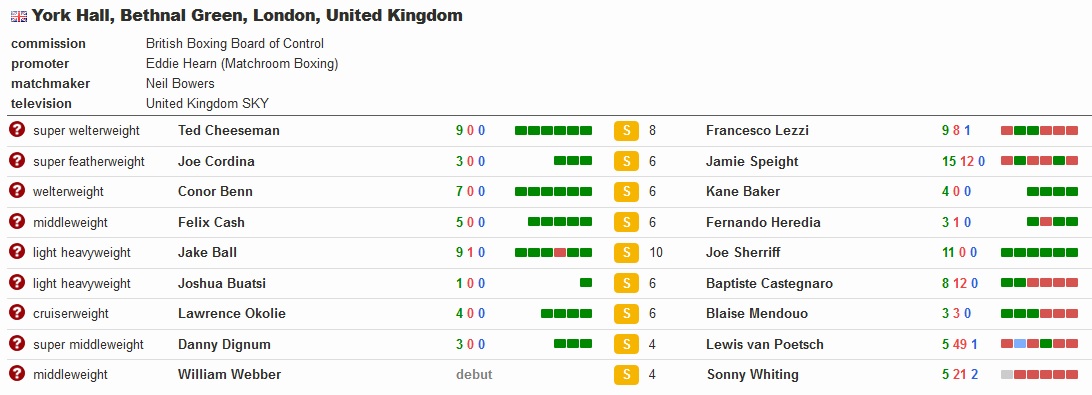
Task: Click the question mark icon on the Jake Ball row
Action: (x=17, y=251)
